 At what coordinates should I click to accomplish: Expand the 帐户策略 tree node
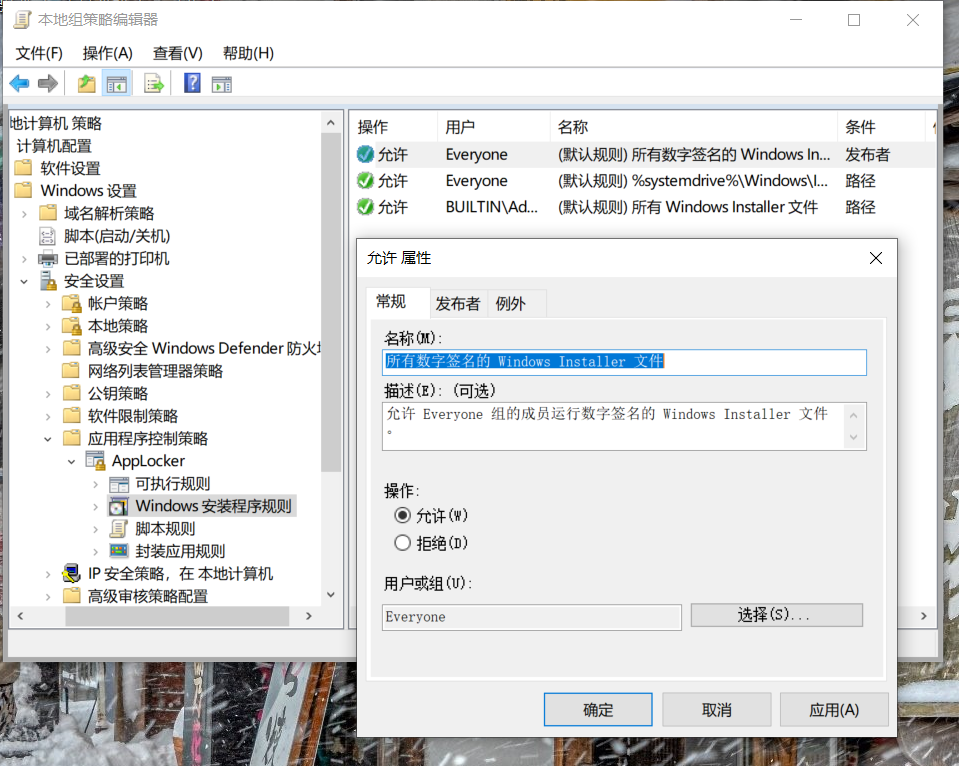pos(48,304)
